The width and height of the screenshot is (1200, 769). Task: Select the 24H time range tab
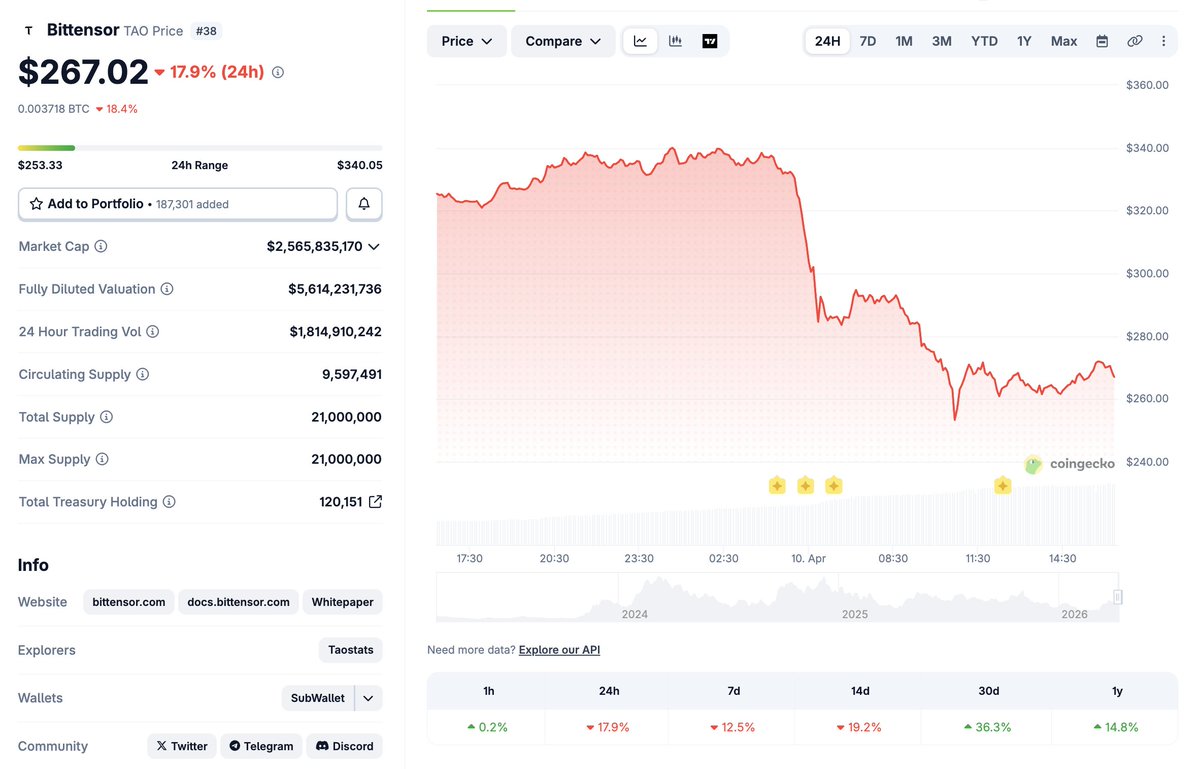827,41
